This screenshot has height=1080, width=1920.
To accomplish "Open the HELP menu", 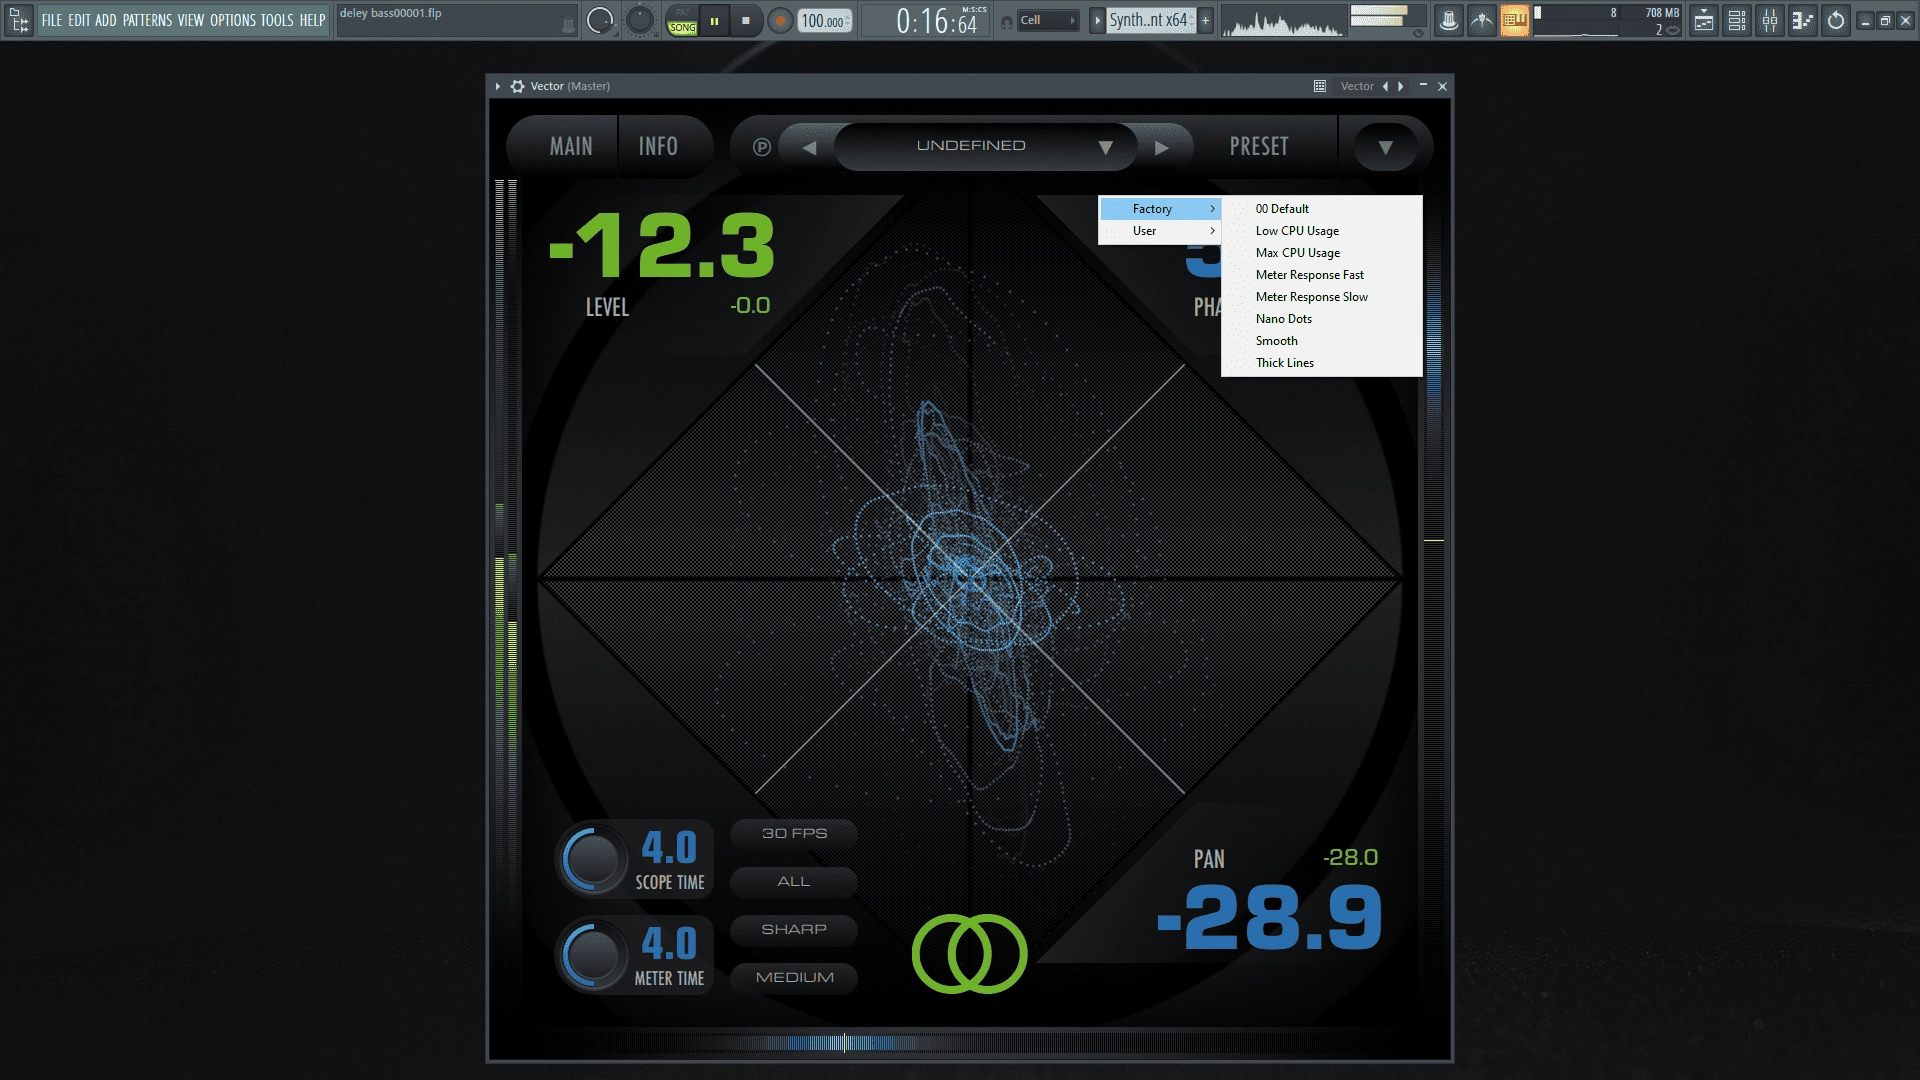I will click(x=313, y=20).
